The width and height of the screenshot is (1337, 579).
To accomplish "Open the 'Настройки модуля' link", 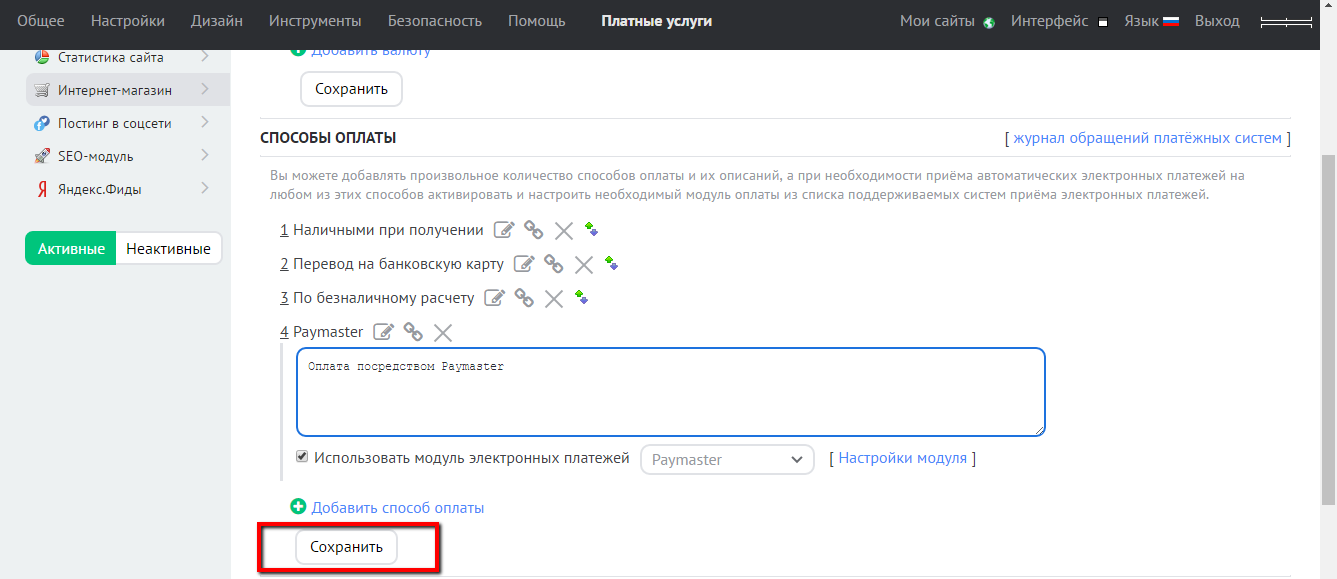I will tap(902, 458).
